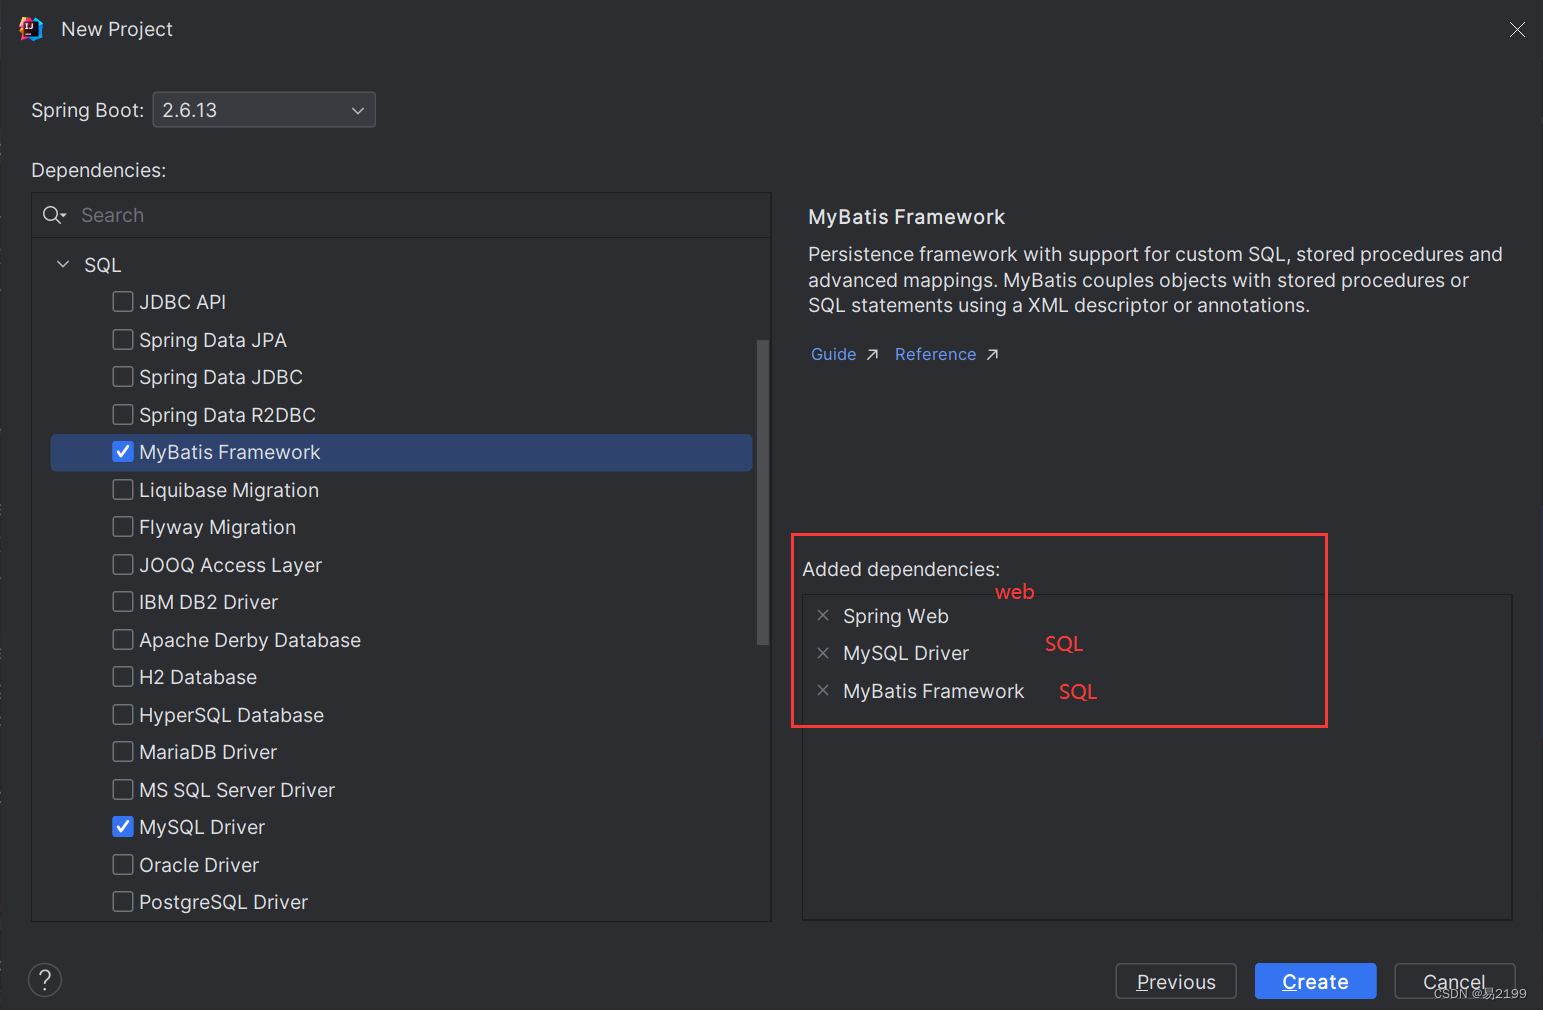
Task: Click the dependency list scrollbar
Action: (x=763, y=492)
